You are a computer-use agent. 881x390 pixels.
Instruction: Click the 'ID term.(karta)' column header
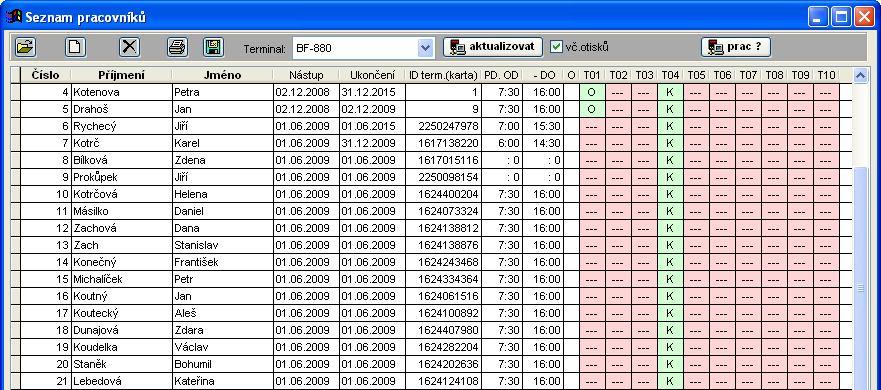coord(443,75)
